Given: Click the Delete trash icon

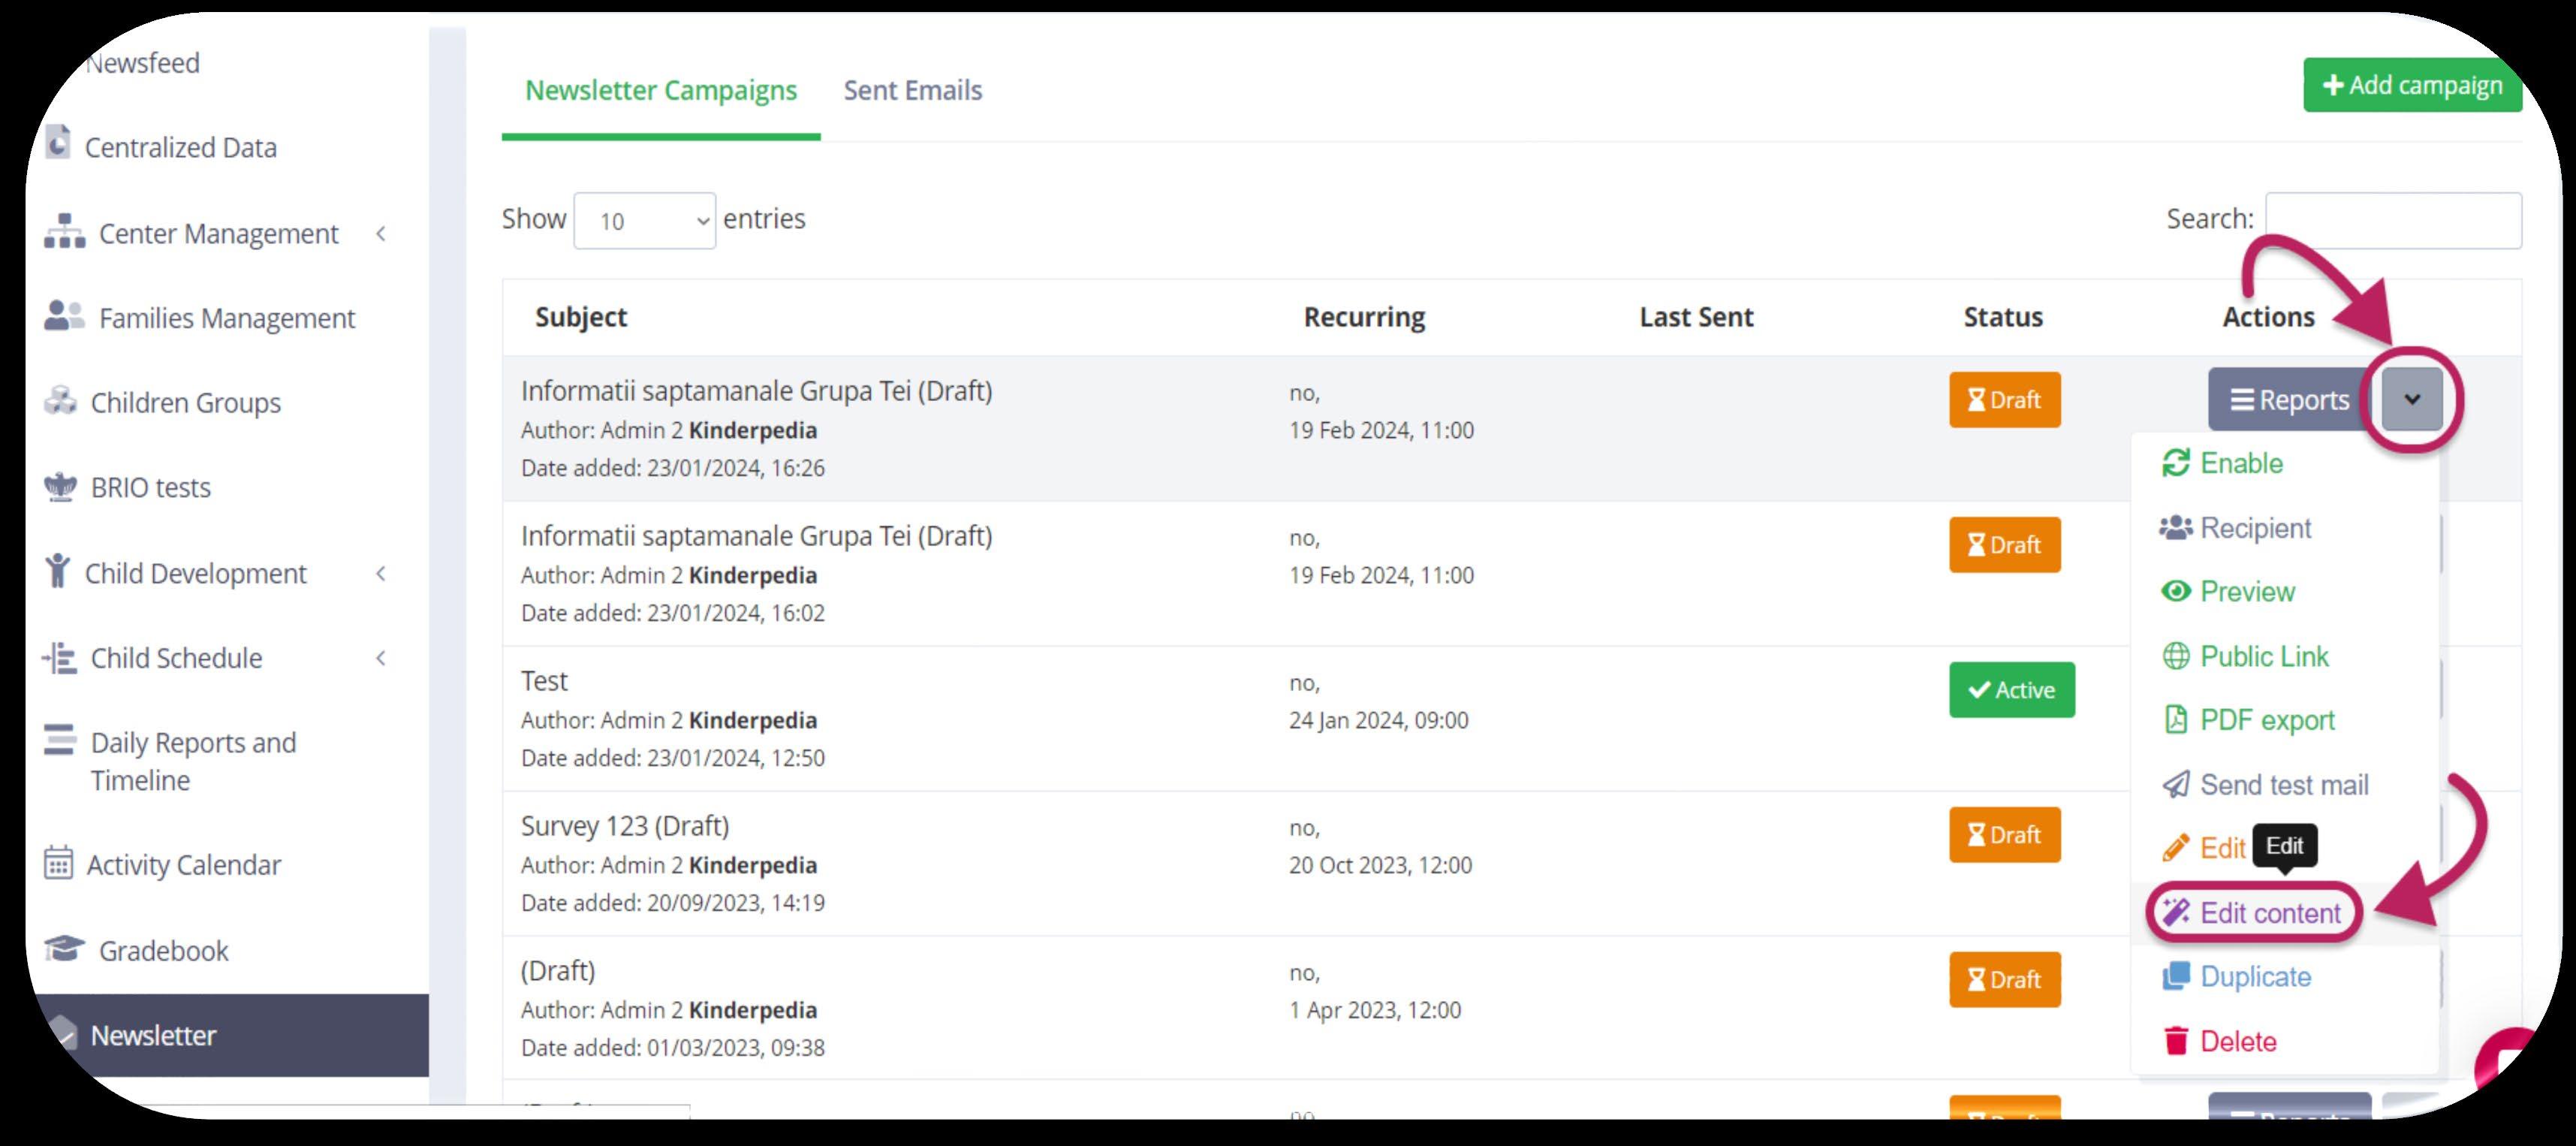Looking at the screenshot, I should click(x=2175, y=1041).
